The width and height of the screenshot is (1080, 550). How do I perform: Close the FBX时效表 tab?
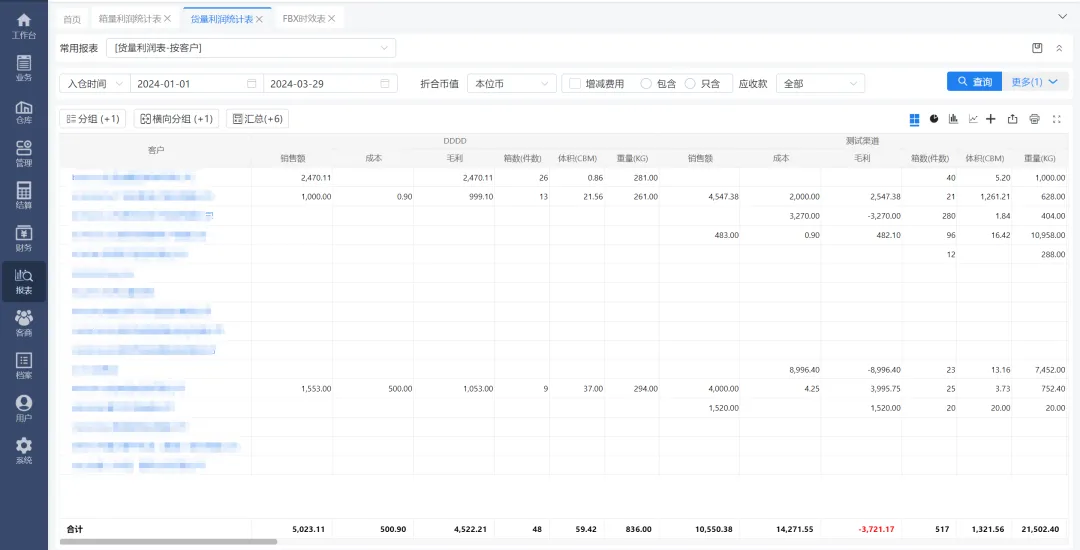pyautogui.click(x=331, y=19)
